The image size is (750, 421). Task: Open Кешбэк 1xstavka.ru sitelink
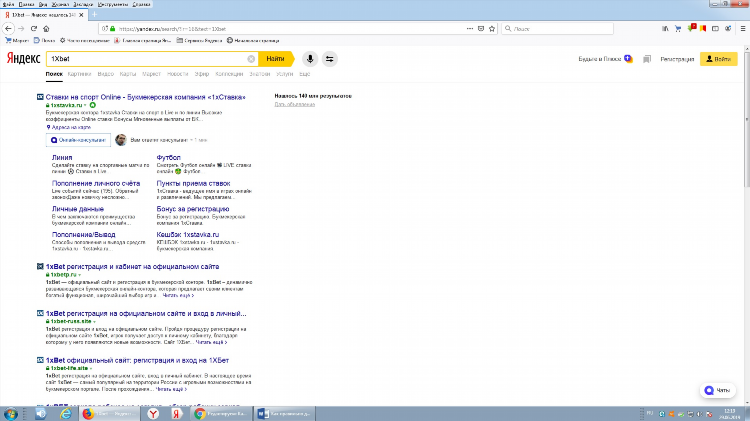(x=188, y=234)
